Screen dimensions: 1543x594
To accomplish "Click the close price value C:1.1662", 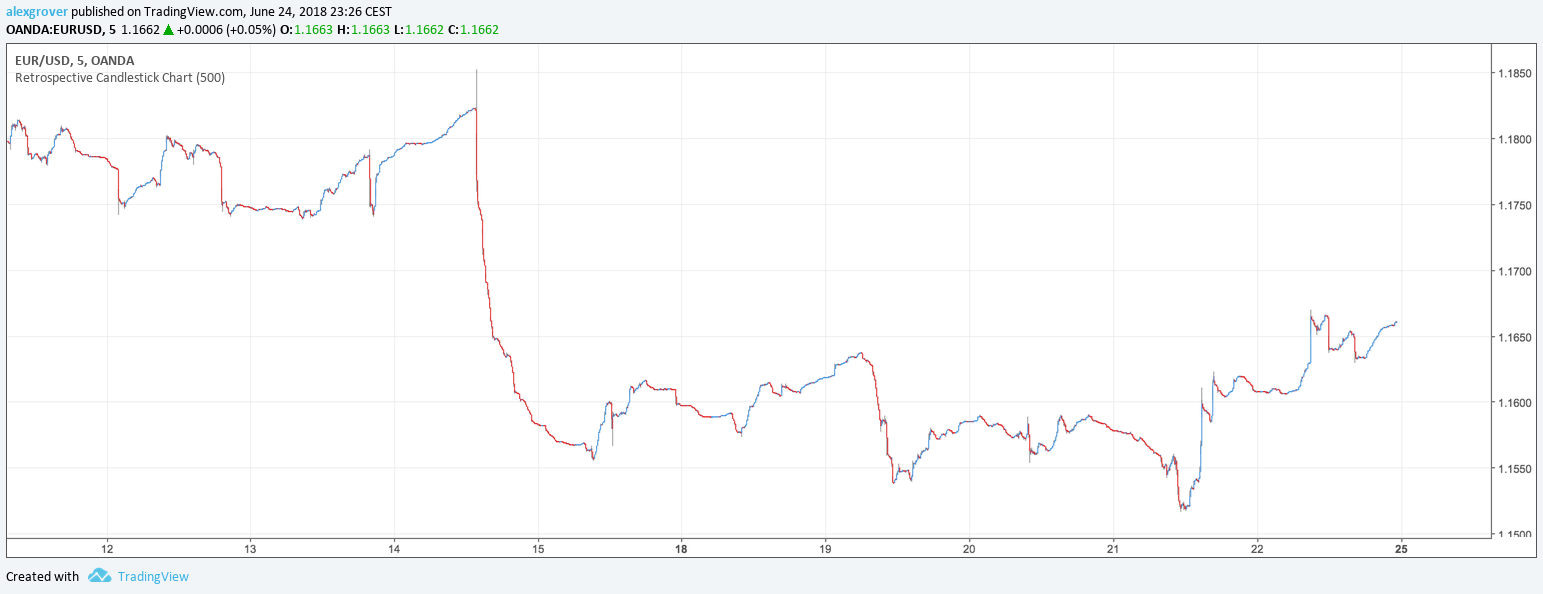I will click(x=473, y=29).
